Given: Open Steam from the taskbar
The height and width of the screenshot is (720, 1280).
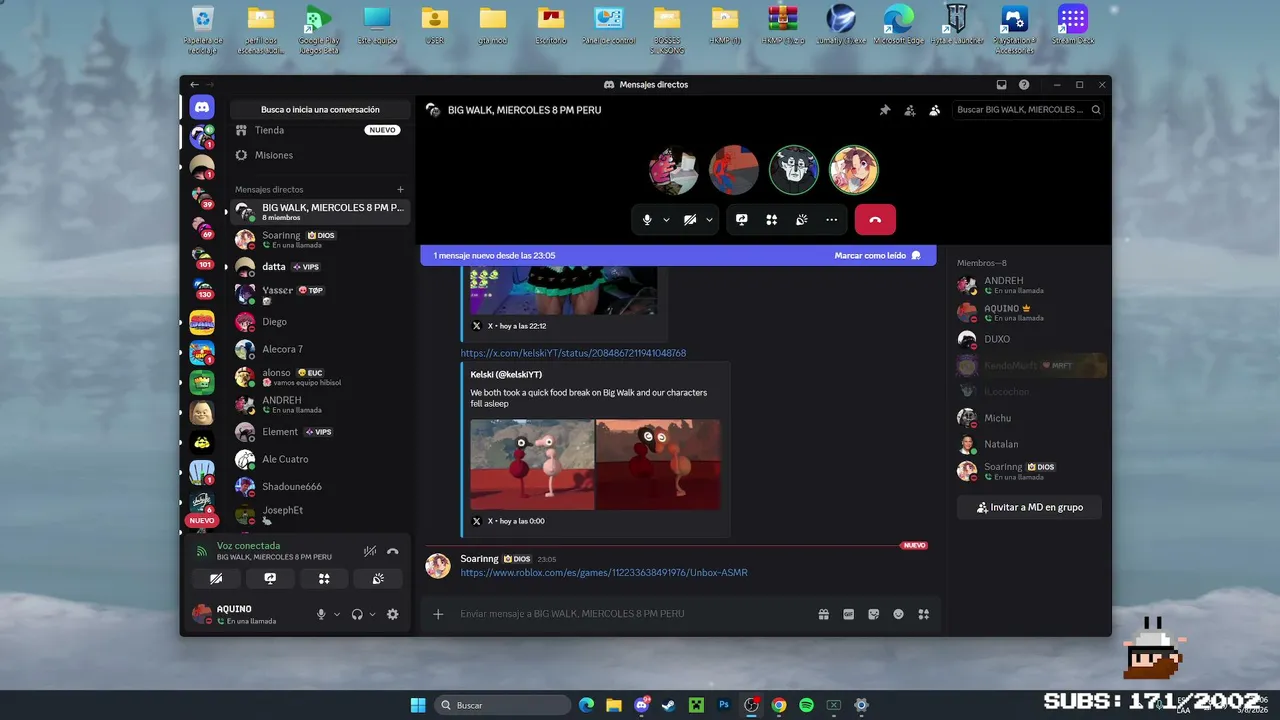Looking at the screenshot, I should [669, 705].
